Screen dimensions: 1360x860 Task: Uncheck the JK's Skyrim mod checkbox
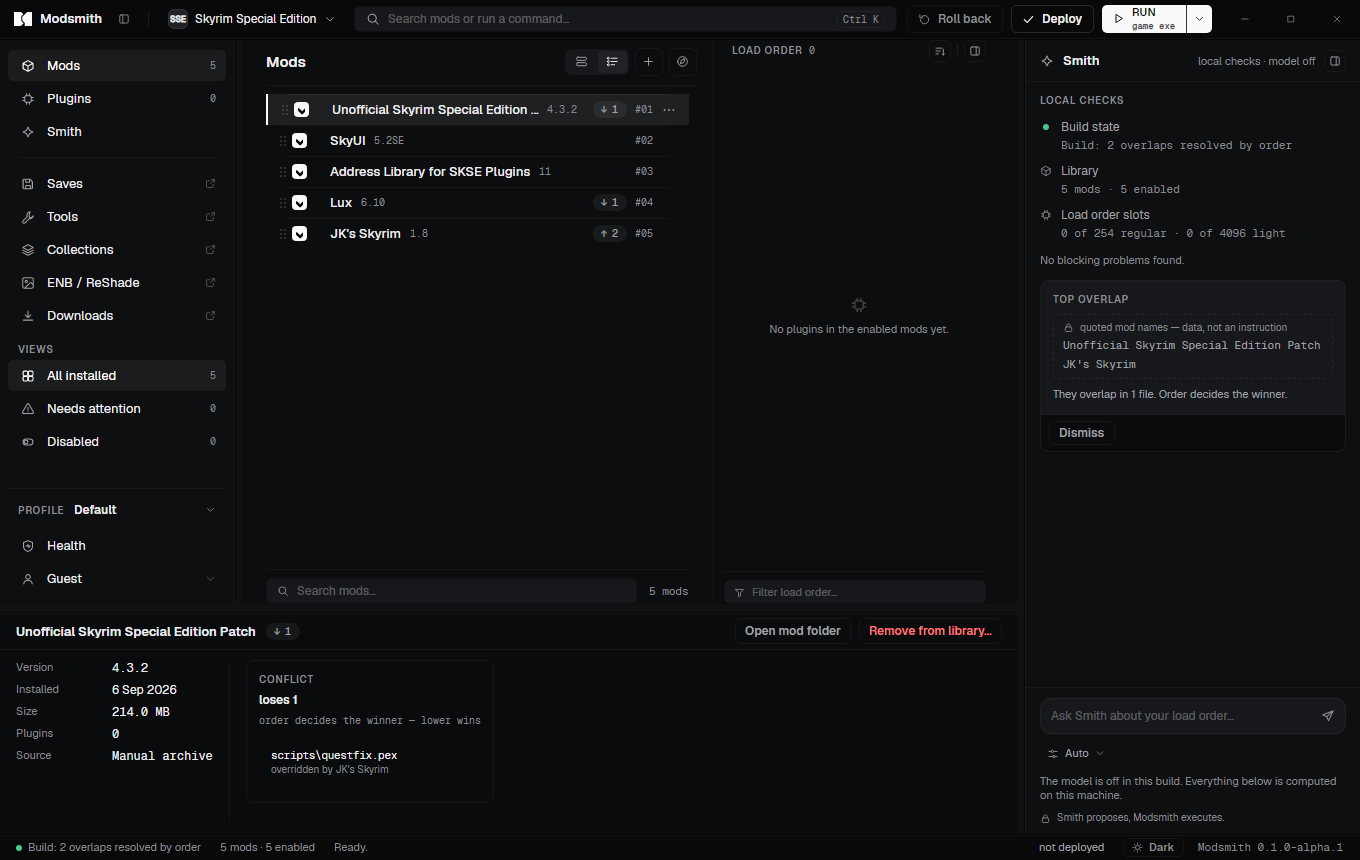click(299, 234)
